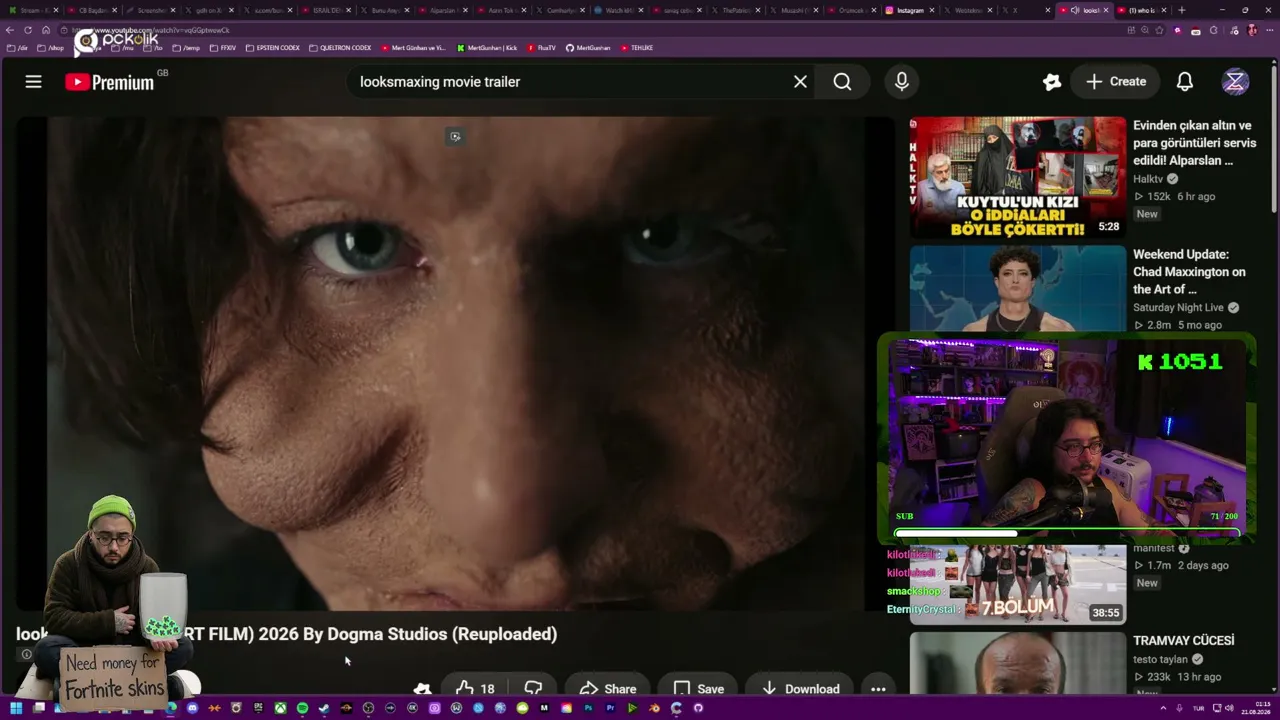Open the 'Mert Günhan ve Yi...' bookmark
The image size is (1280, 720).
pos(413,48)
